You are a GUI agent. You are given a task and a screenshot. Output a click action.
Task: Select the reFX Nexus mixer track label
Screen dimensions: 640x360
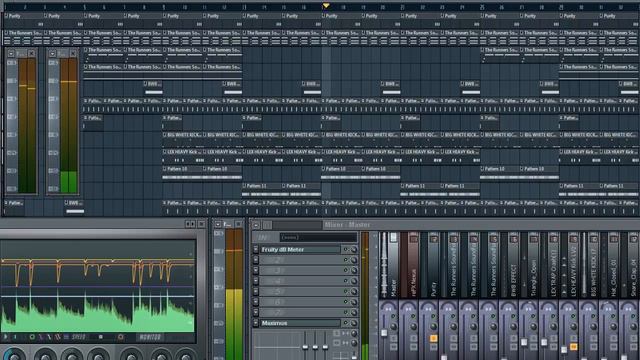pos(413,282)
